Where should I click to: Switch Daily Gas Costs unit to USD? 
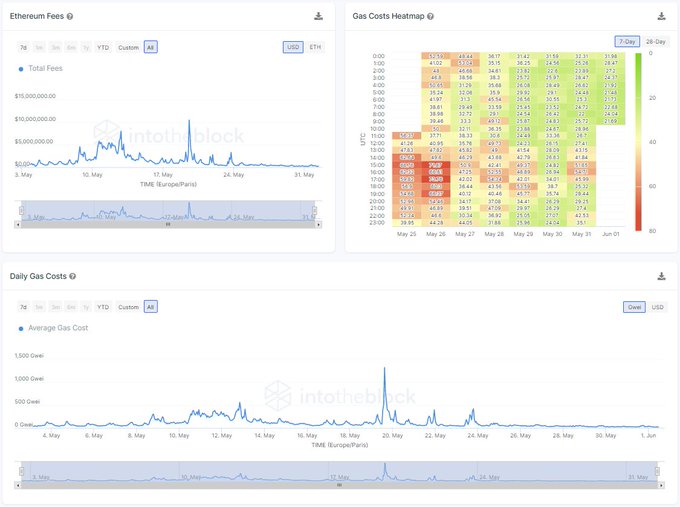pos(657,307)
